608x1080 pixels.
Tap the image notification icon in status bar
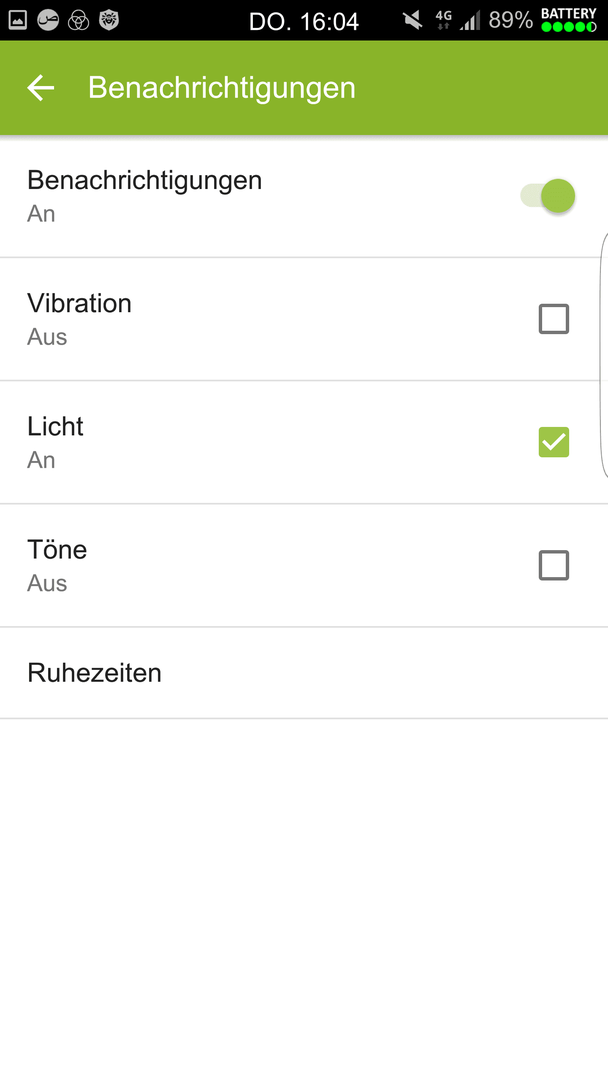coord(18,20)
